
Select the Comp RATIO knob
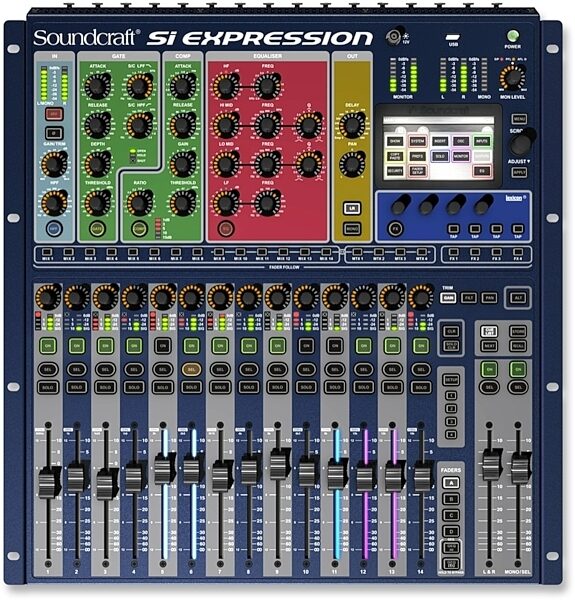(x=139, y=202)
